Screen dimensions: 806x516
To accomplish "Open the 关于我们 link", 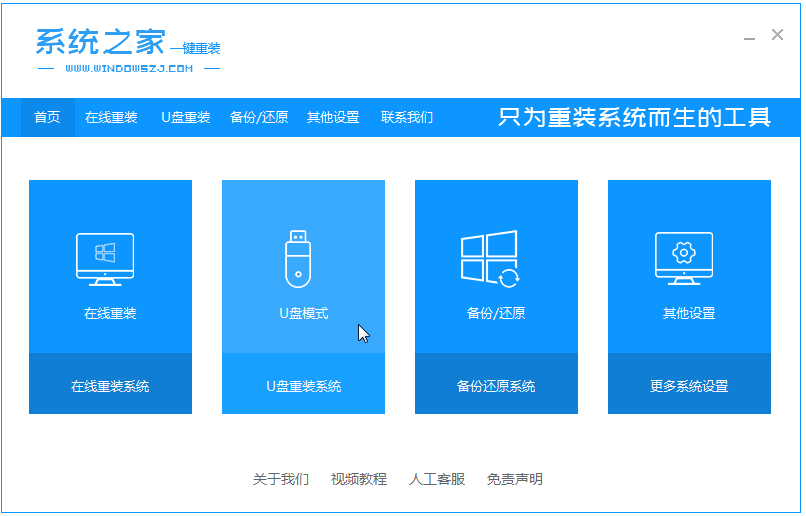I will click(281, 480).
